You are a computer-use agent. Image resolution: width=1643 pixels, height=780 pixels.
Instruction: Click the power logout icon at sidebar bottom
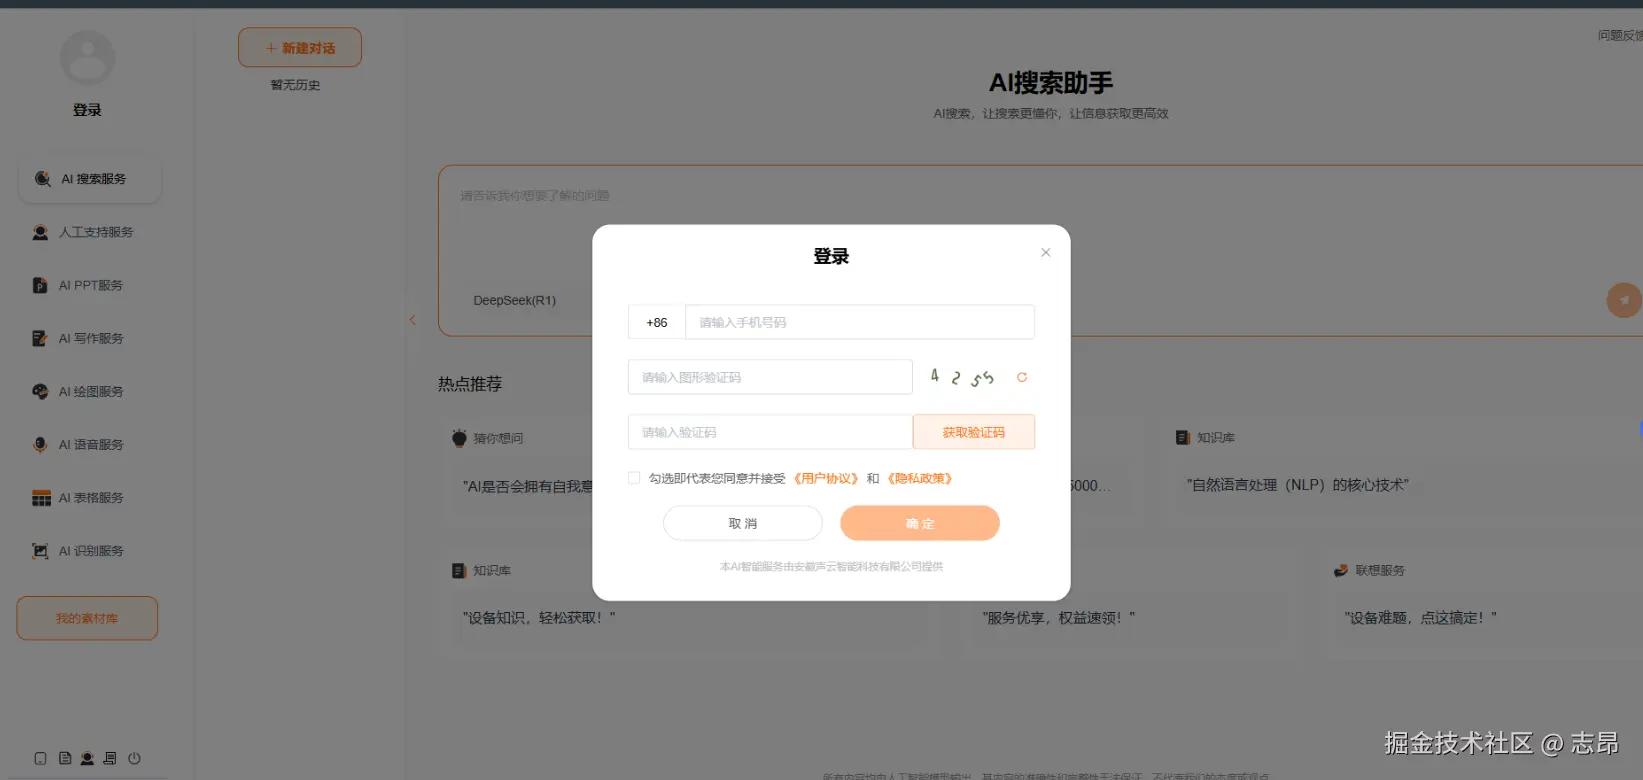point(134,758)
